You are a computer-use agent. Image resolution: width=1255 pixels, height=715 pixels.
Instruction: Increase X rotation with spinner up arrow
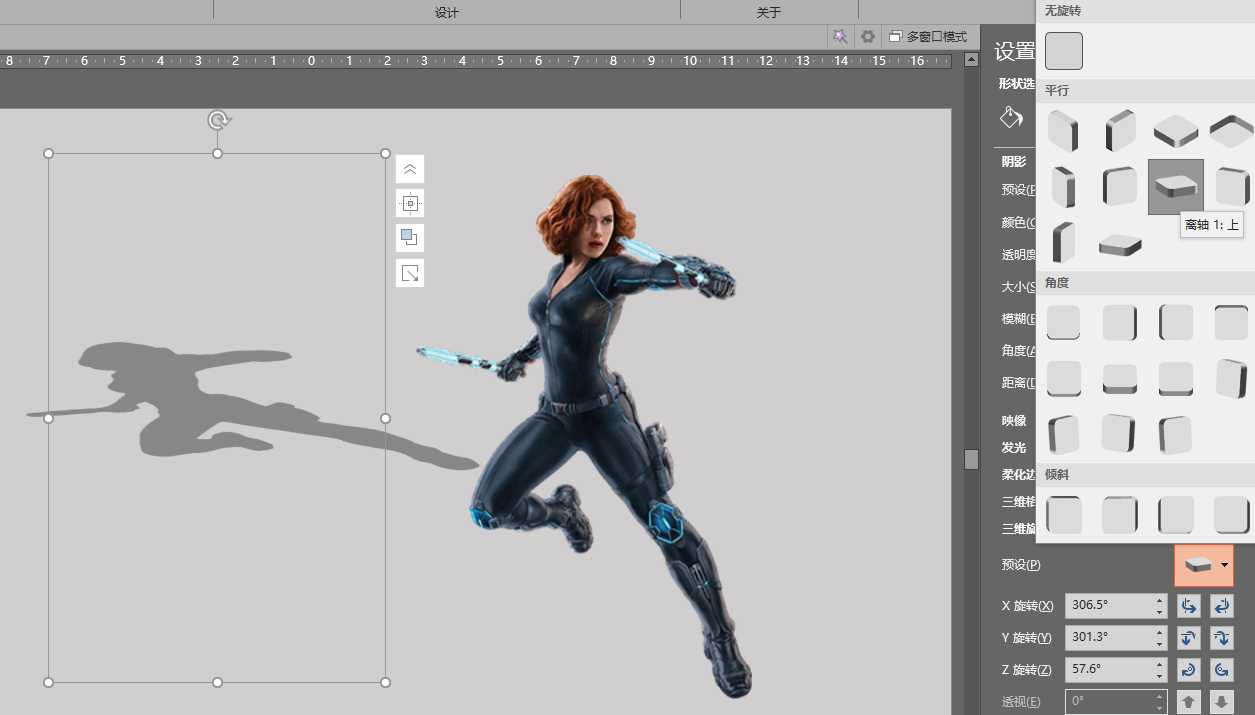[1159, 600]
